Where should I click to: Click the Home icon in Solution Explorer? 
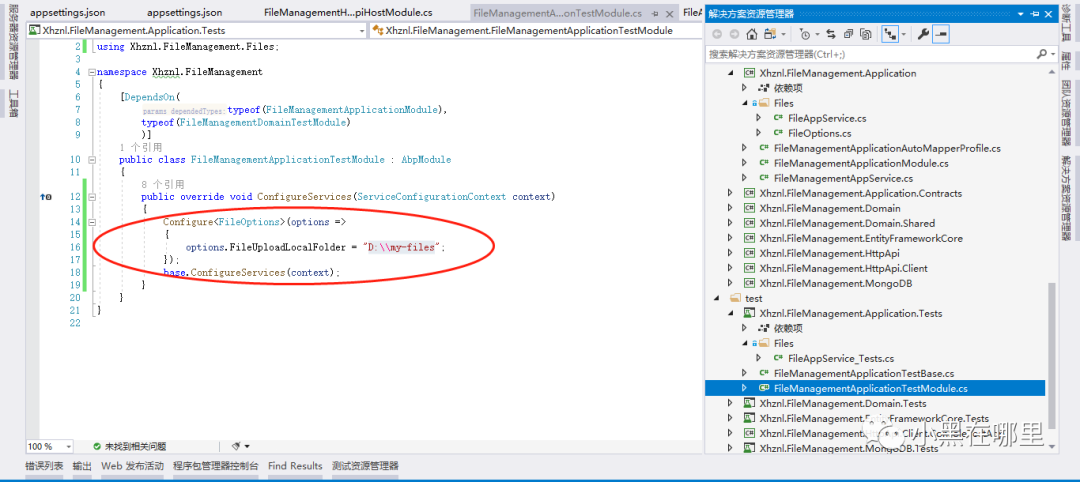click(751, 34)
